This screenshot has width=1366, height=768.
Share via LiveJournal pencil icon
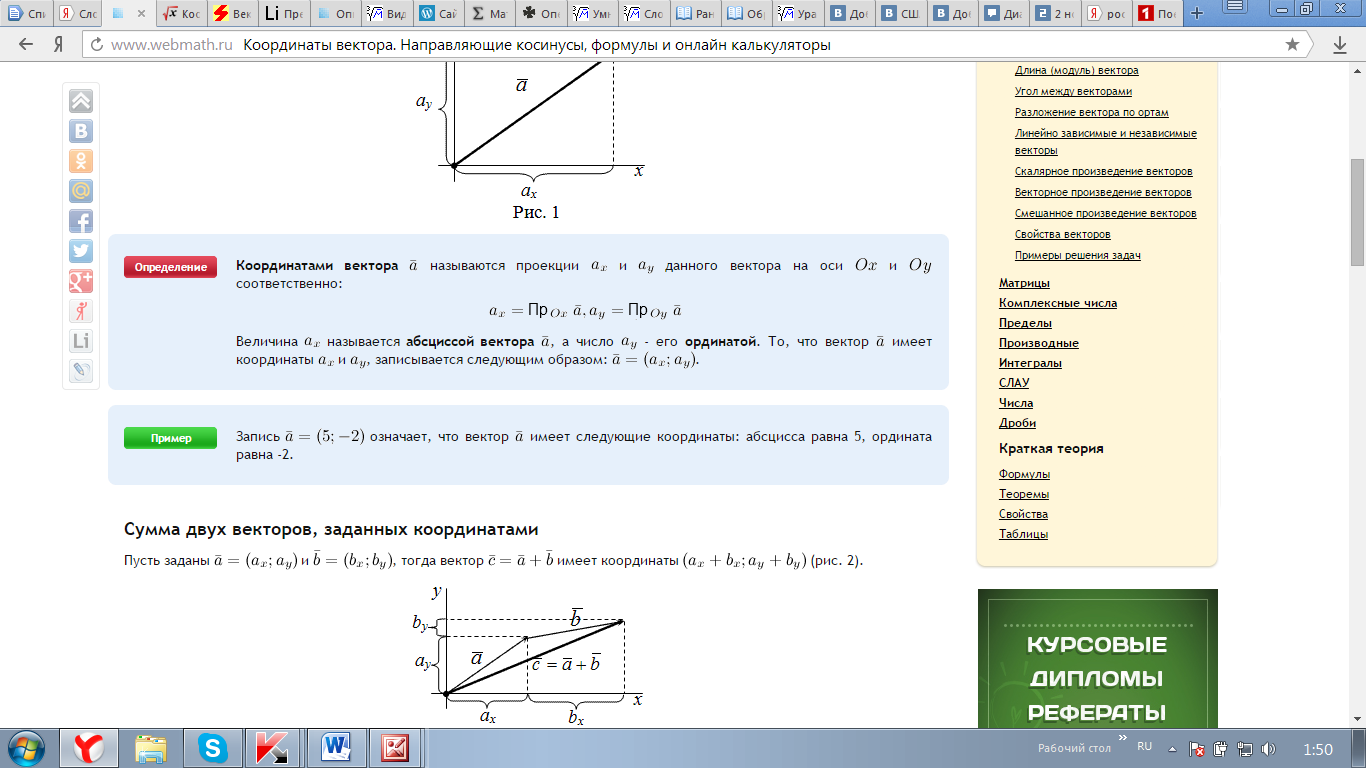[81, 371]
